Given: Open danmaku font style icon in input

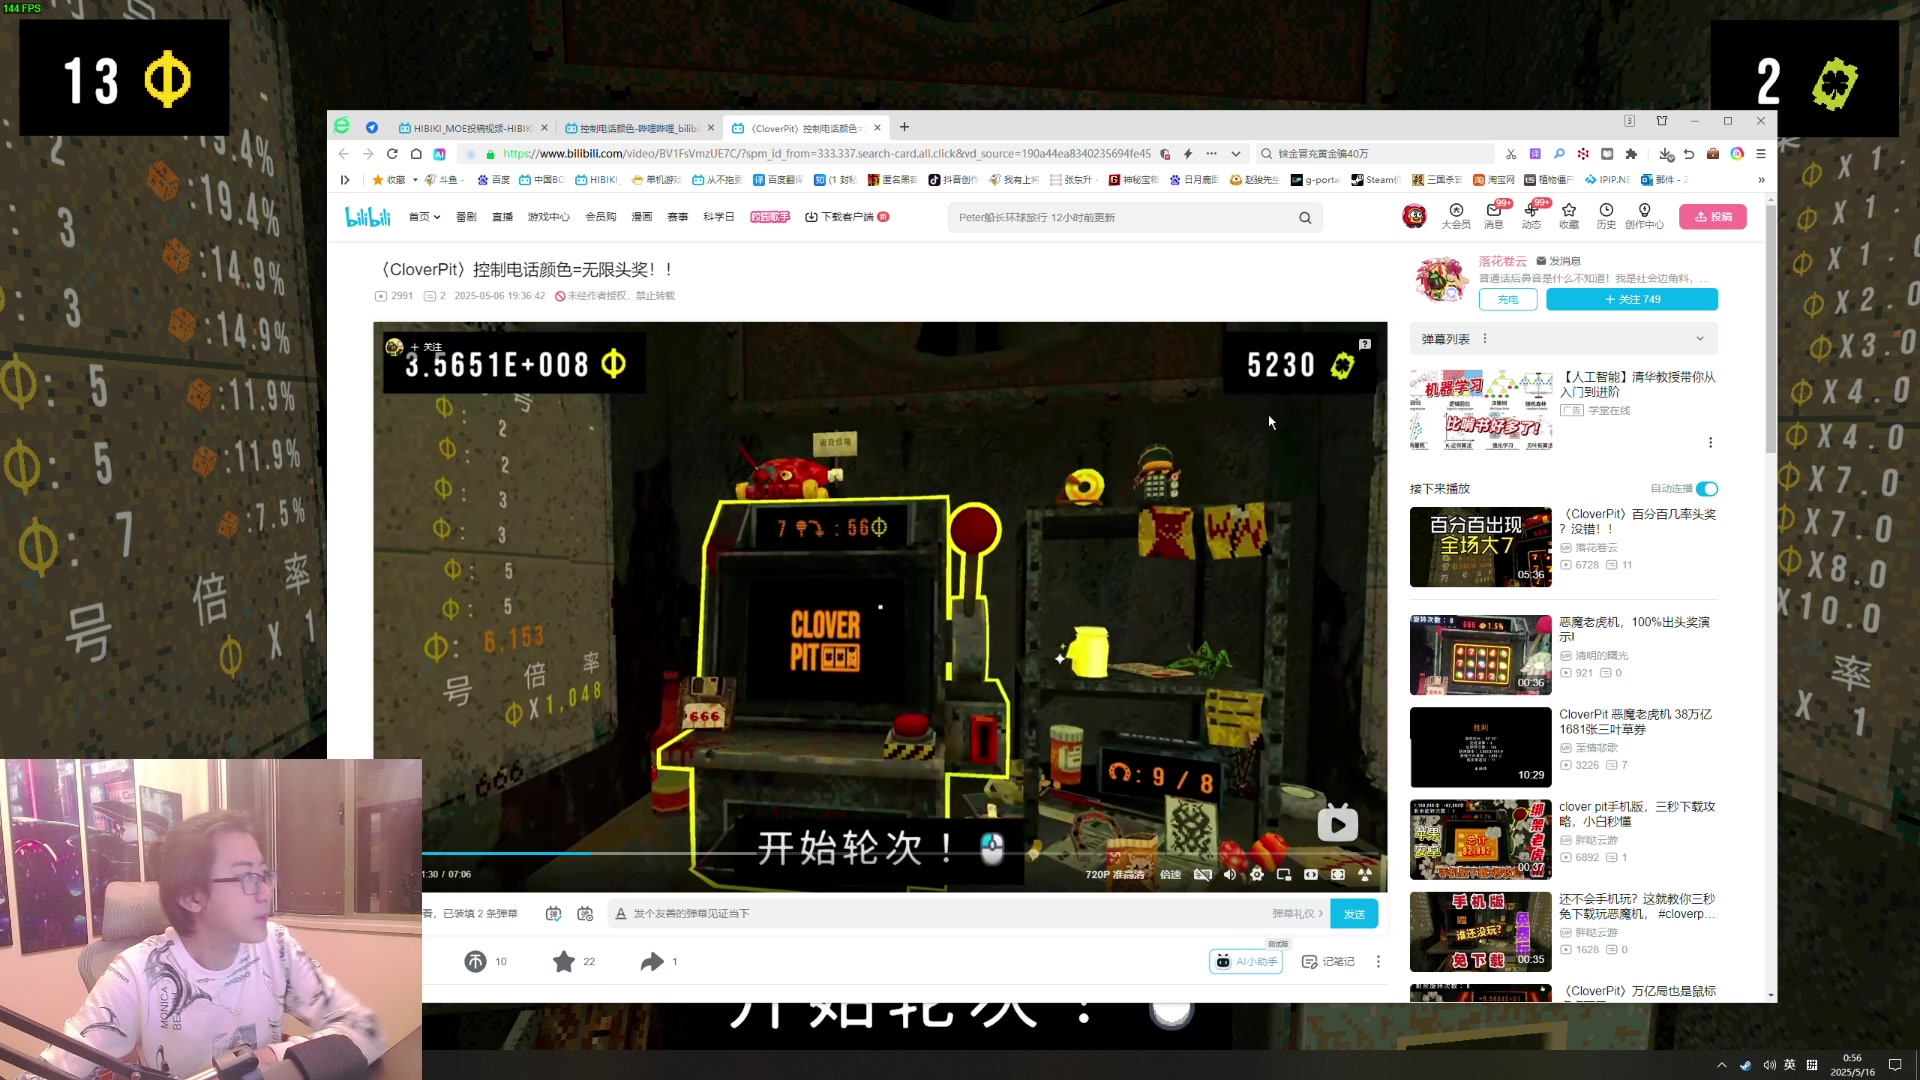Looking at the screenshot, I should [621, 914].
